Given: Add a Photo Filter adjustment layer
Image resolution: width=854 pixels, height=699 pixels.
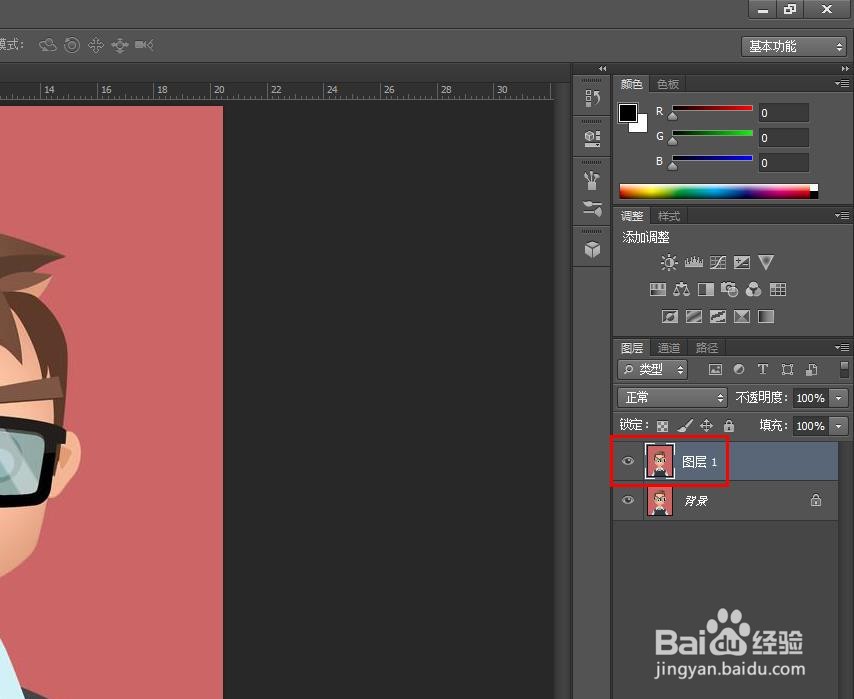Looking at the screenshot, I should [x=729, y=289].
